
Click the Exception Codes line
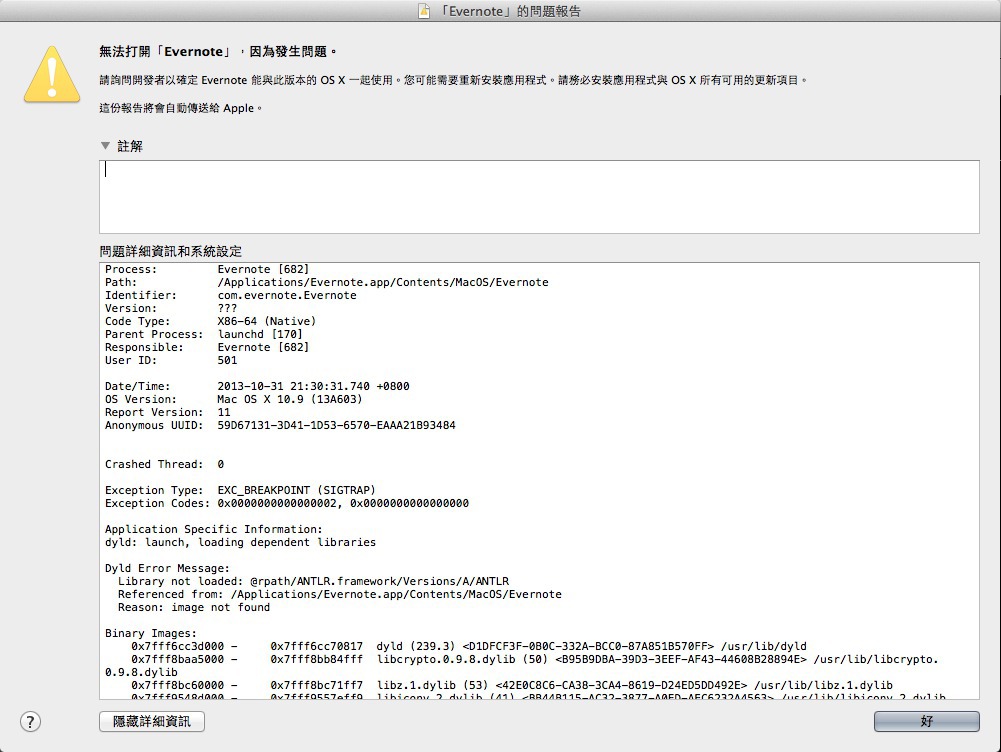287,503
